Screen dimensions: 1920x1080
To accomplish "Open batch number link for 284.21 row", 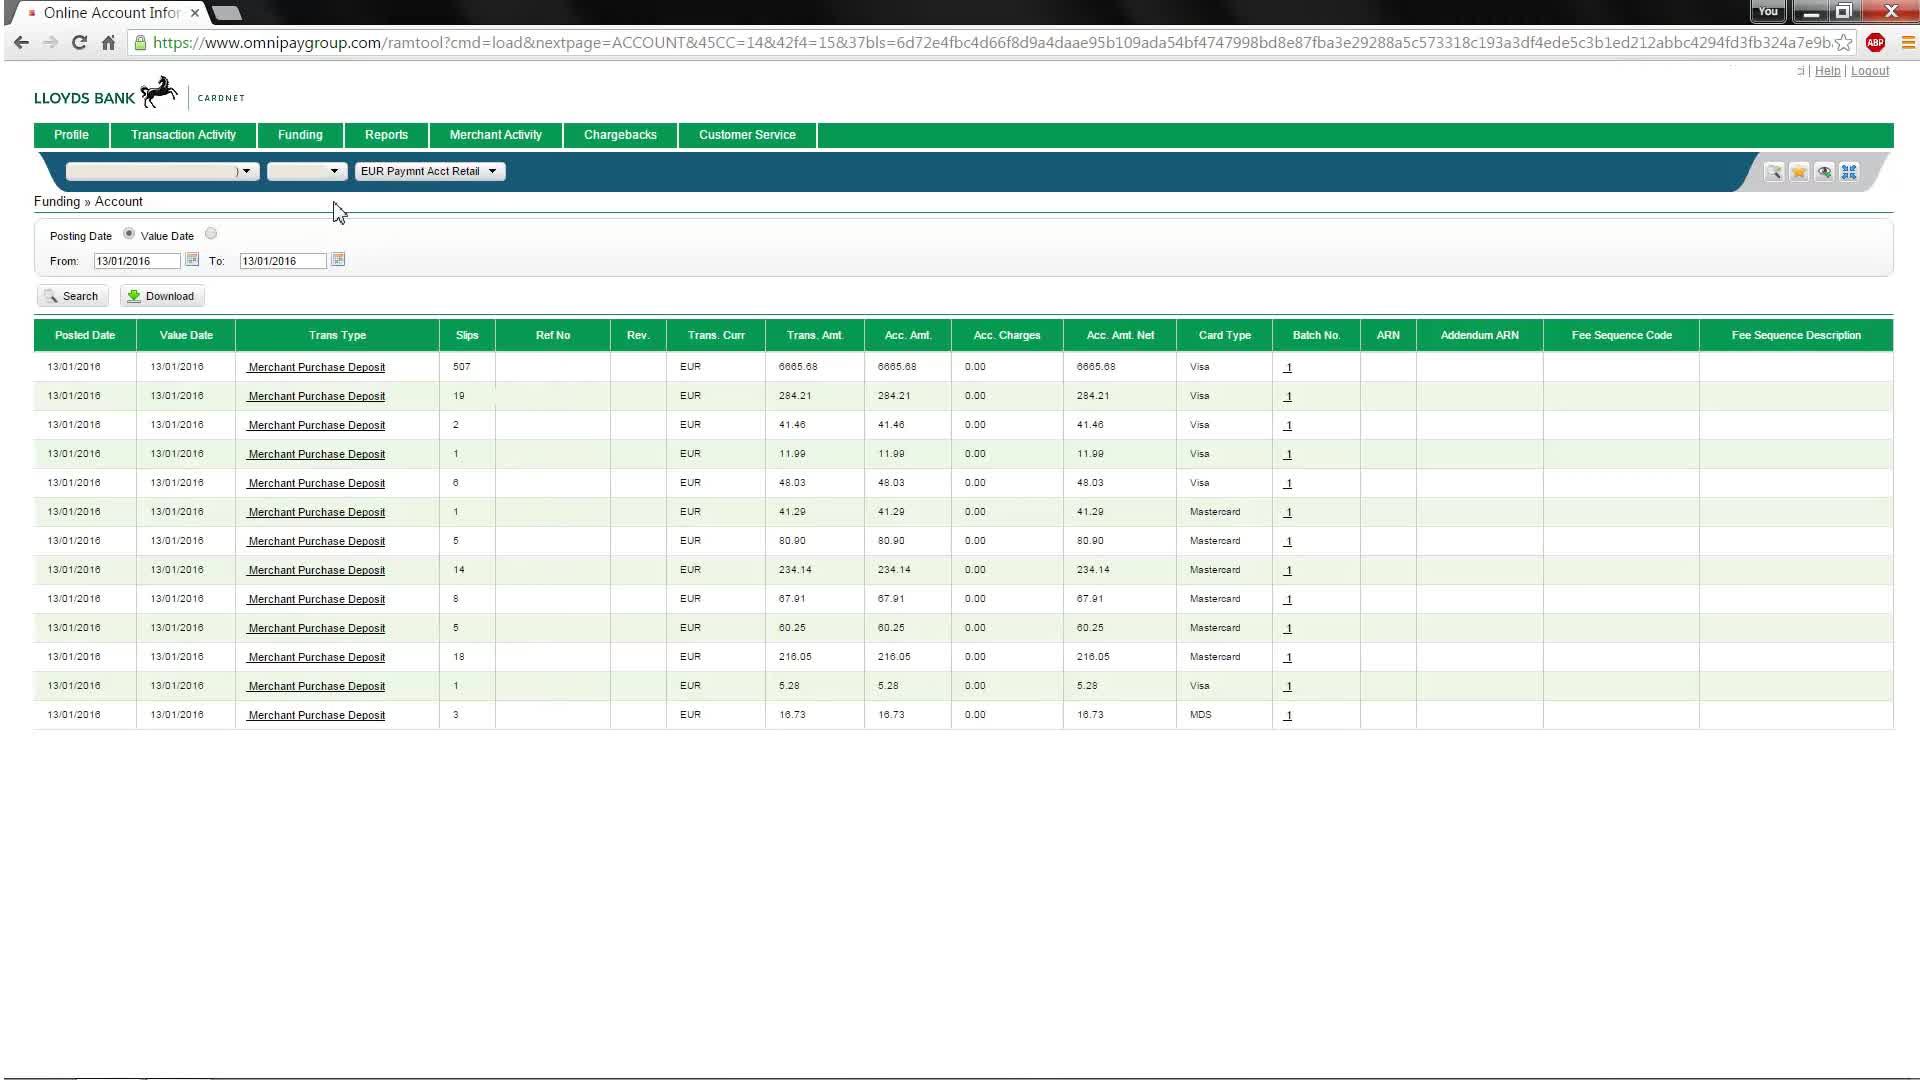I will pos(1287,396).
